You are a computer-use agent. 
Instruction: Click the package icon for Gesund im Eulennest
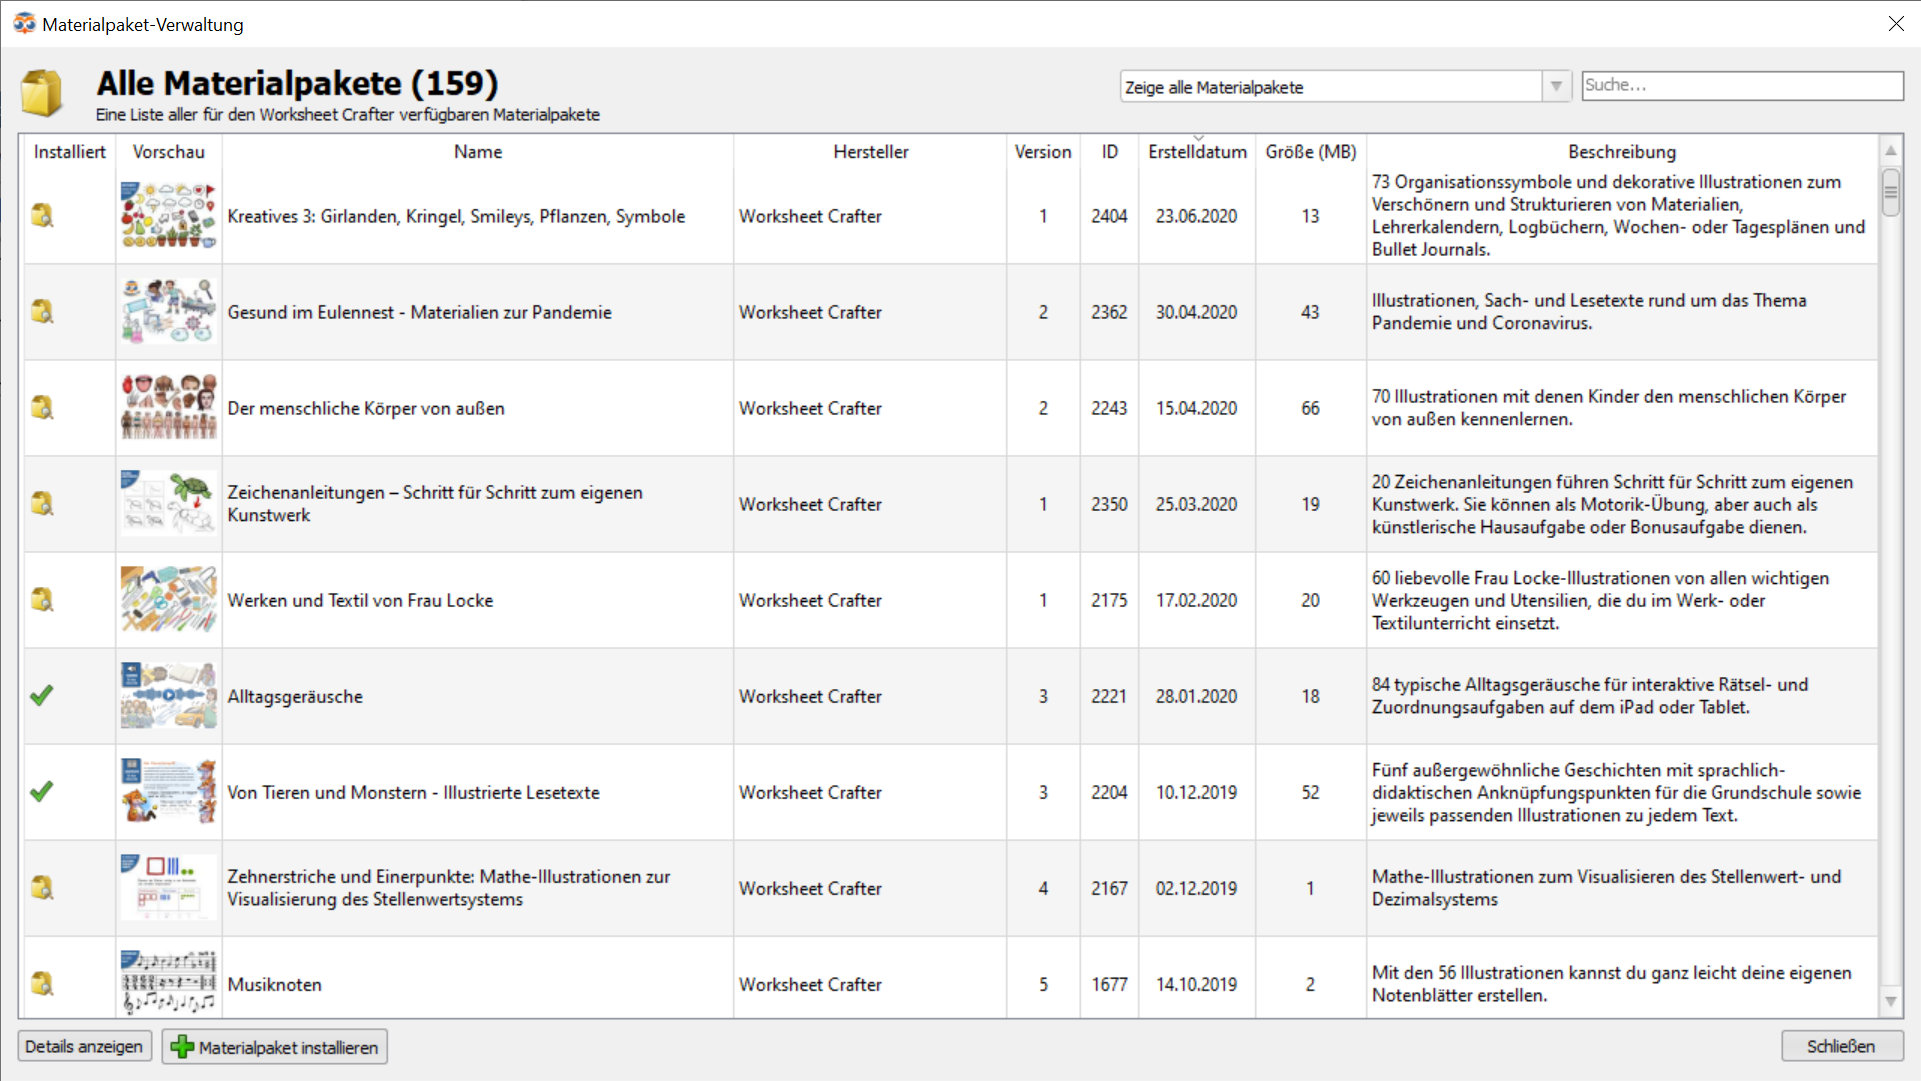42,312
